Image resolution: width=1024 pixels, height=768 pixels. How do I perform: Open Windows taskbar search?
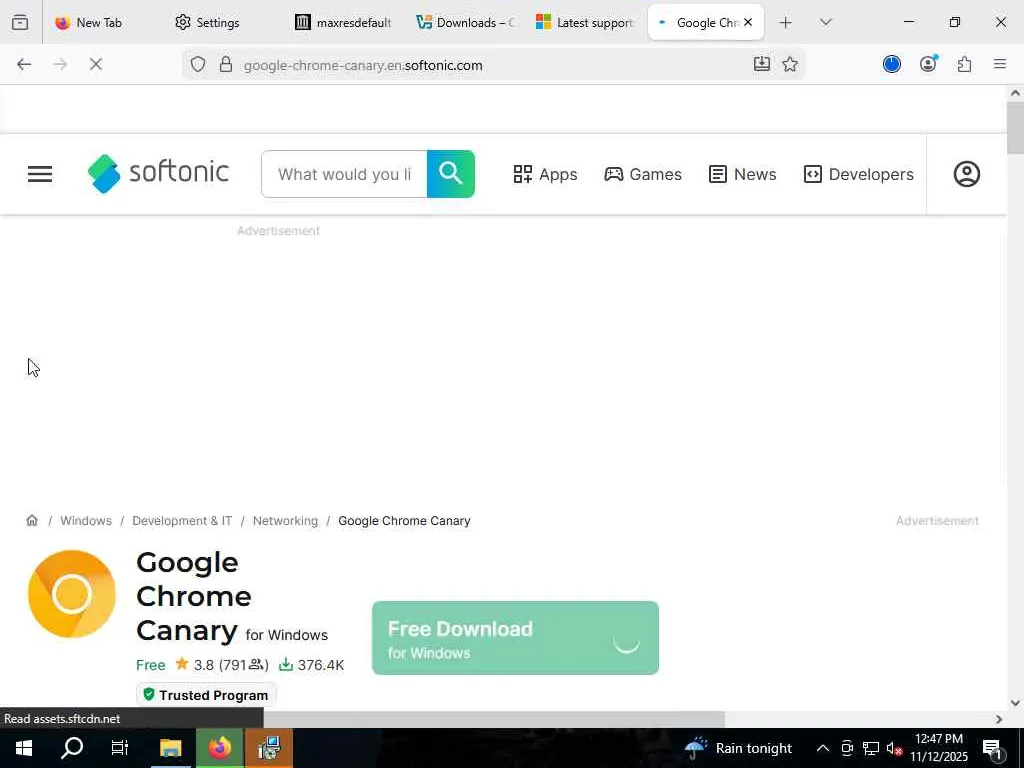pyautogui.click(x=72, y=748)
